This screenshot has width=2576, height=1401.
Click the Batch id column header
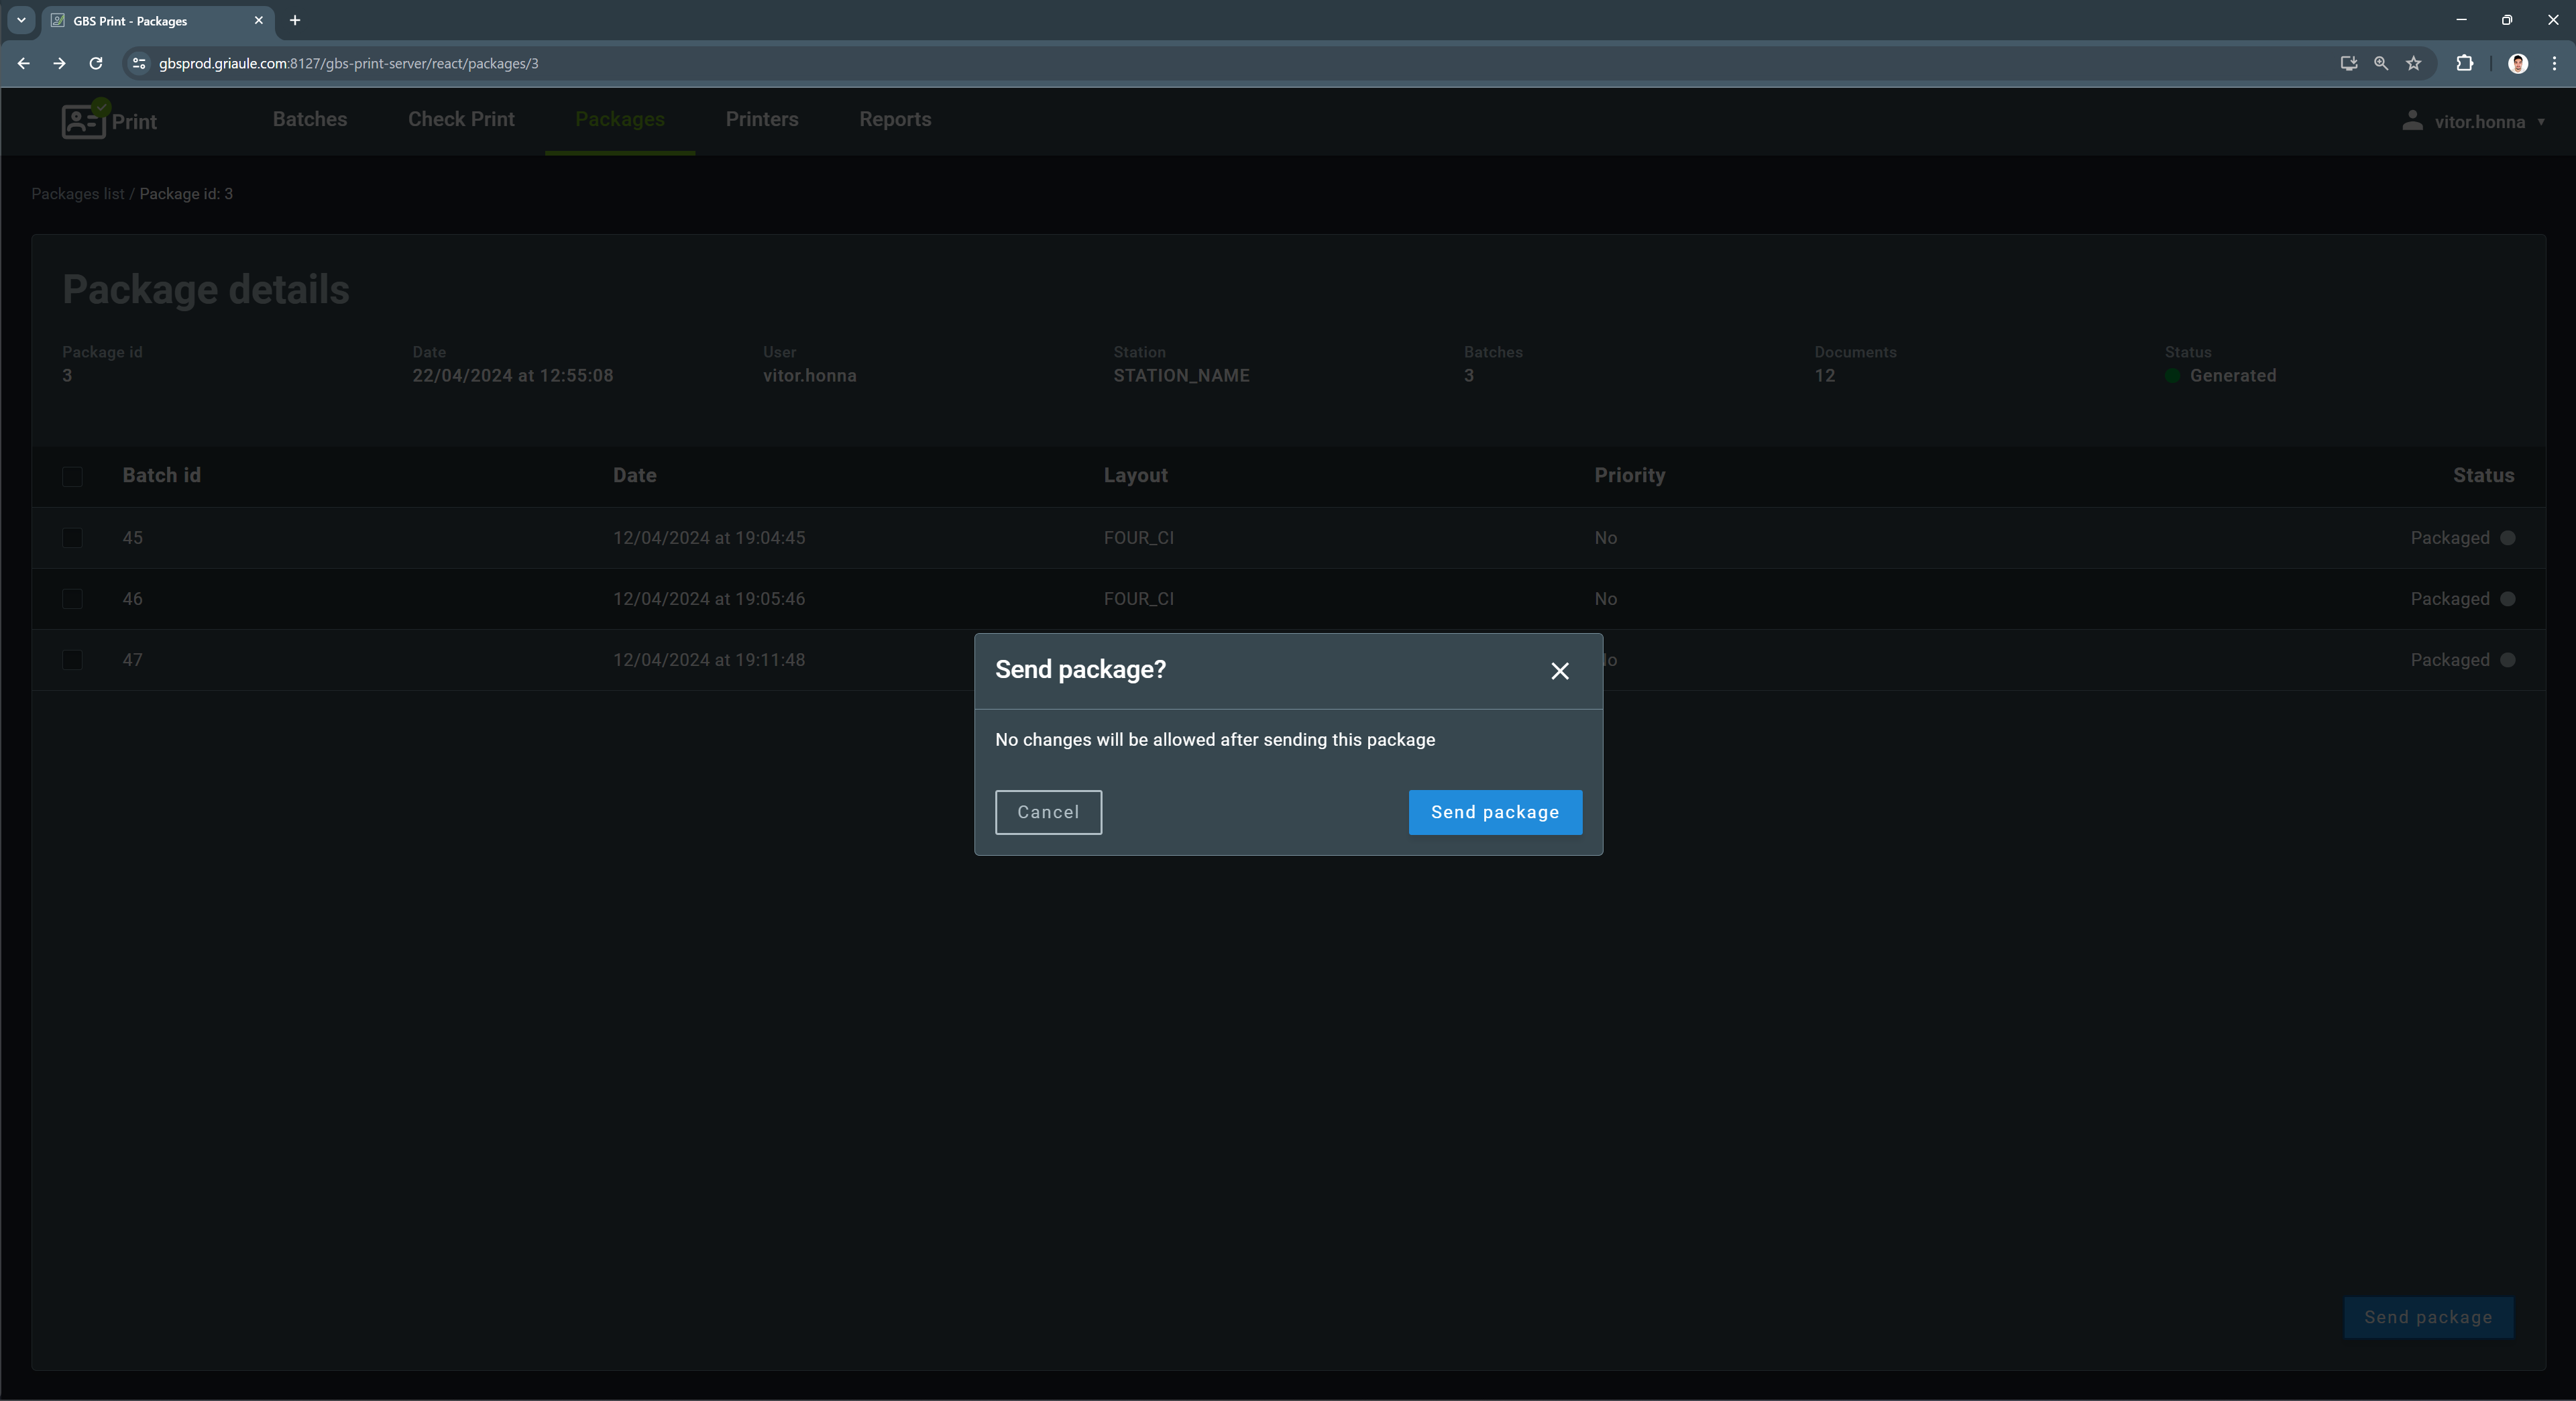click(162, 476)
